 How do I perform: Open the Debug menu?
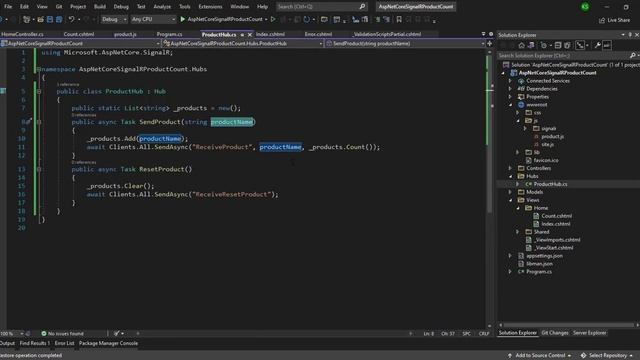[121, 7]
